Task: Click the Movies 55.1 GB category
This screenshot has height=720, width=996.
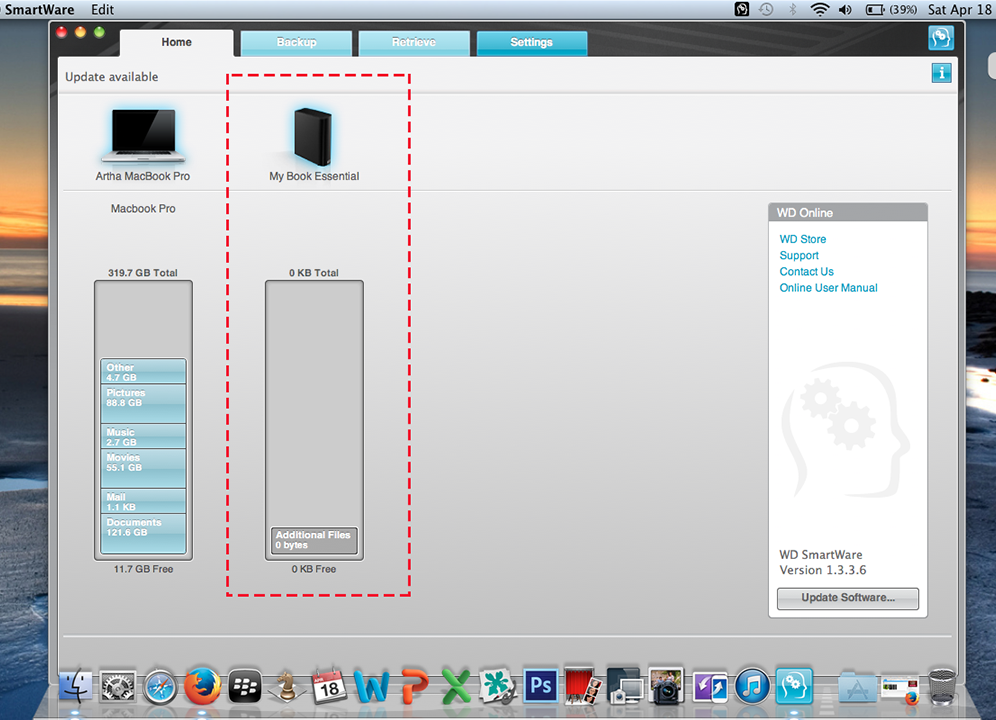Action: pos(143,468)
